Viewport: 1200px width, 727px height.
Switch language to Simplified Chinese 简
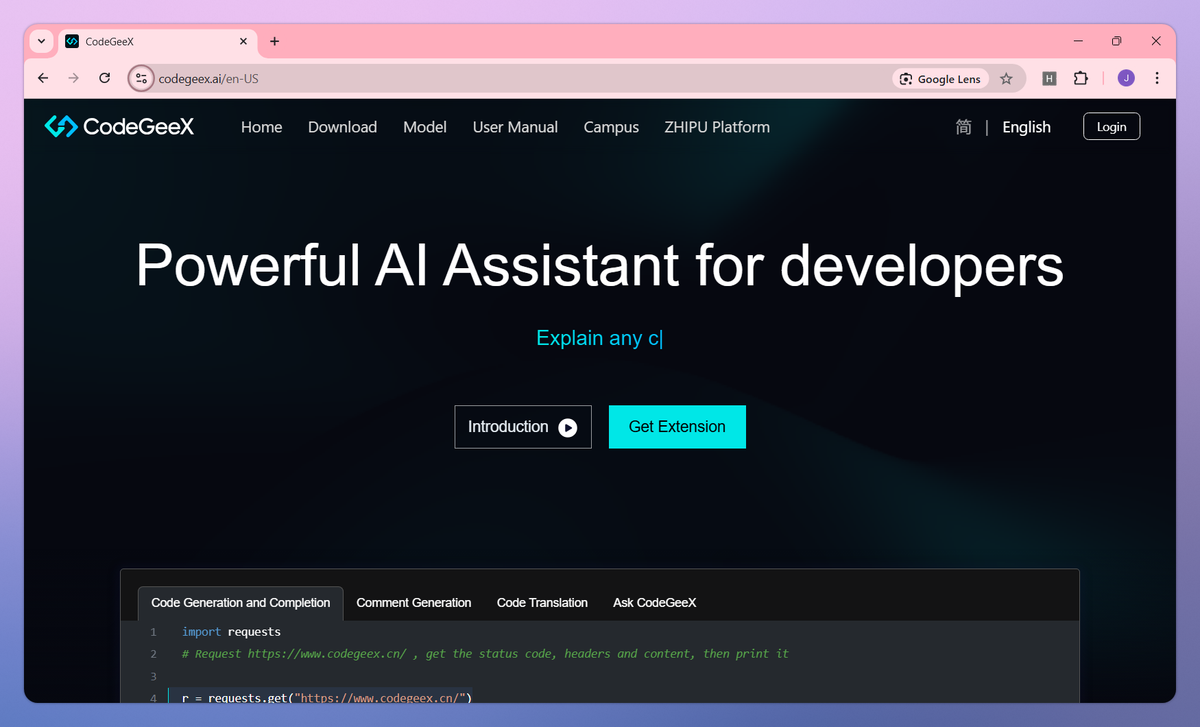point(964,127)
